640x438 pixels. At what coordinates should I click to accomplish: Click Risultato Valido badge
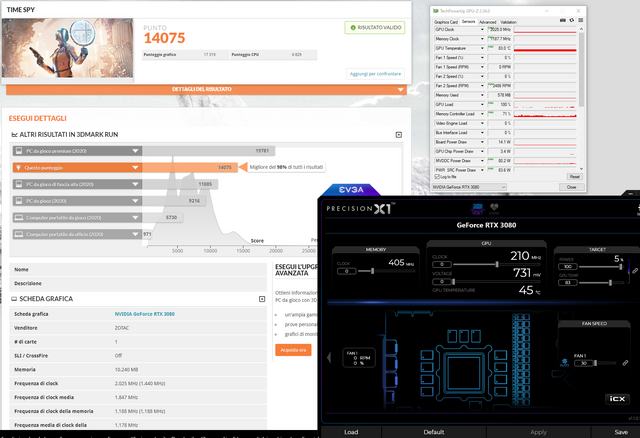click(x=375, y=28)
